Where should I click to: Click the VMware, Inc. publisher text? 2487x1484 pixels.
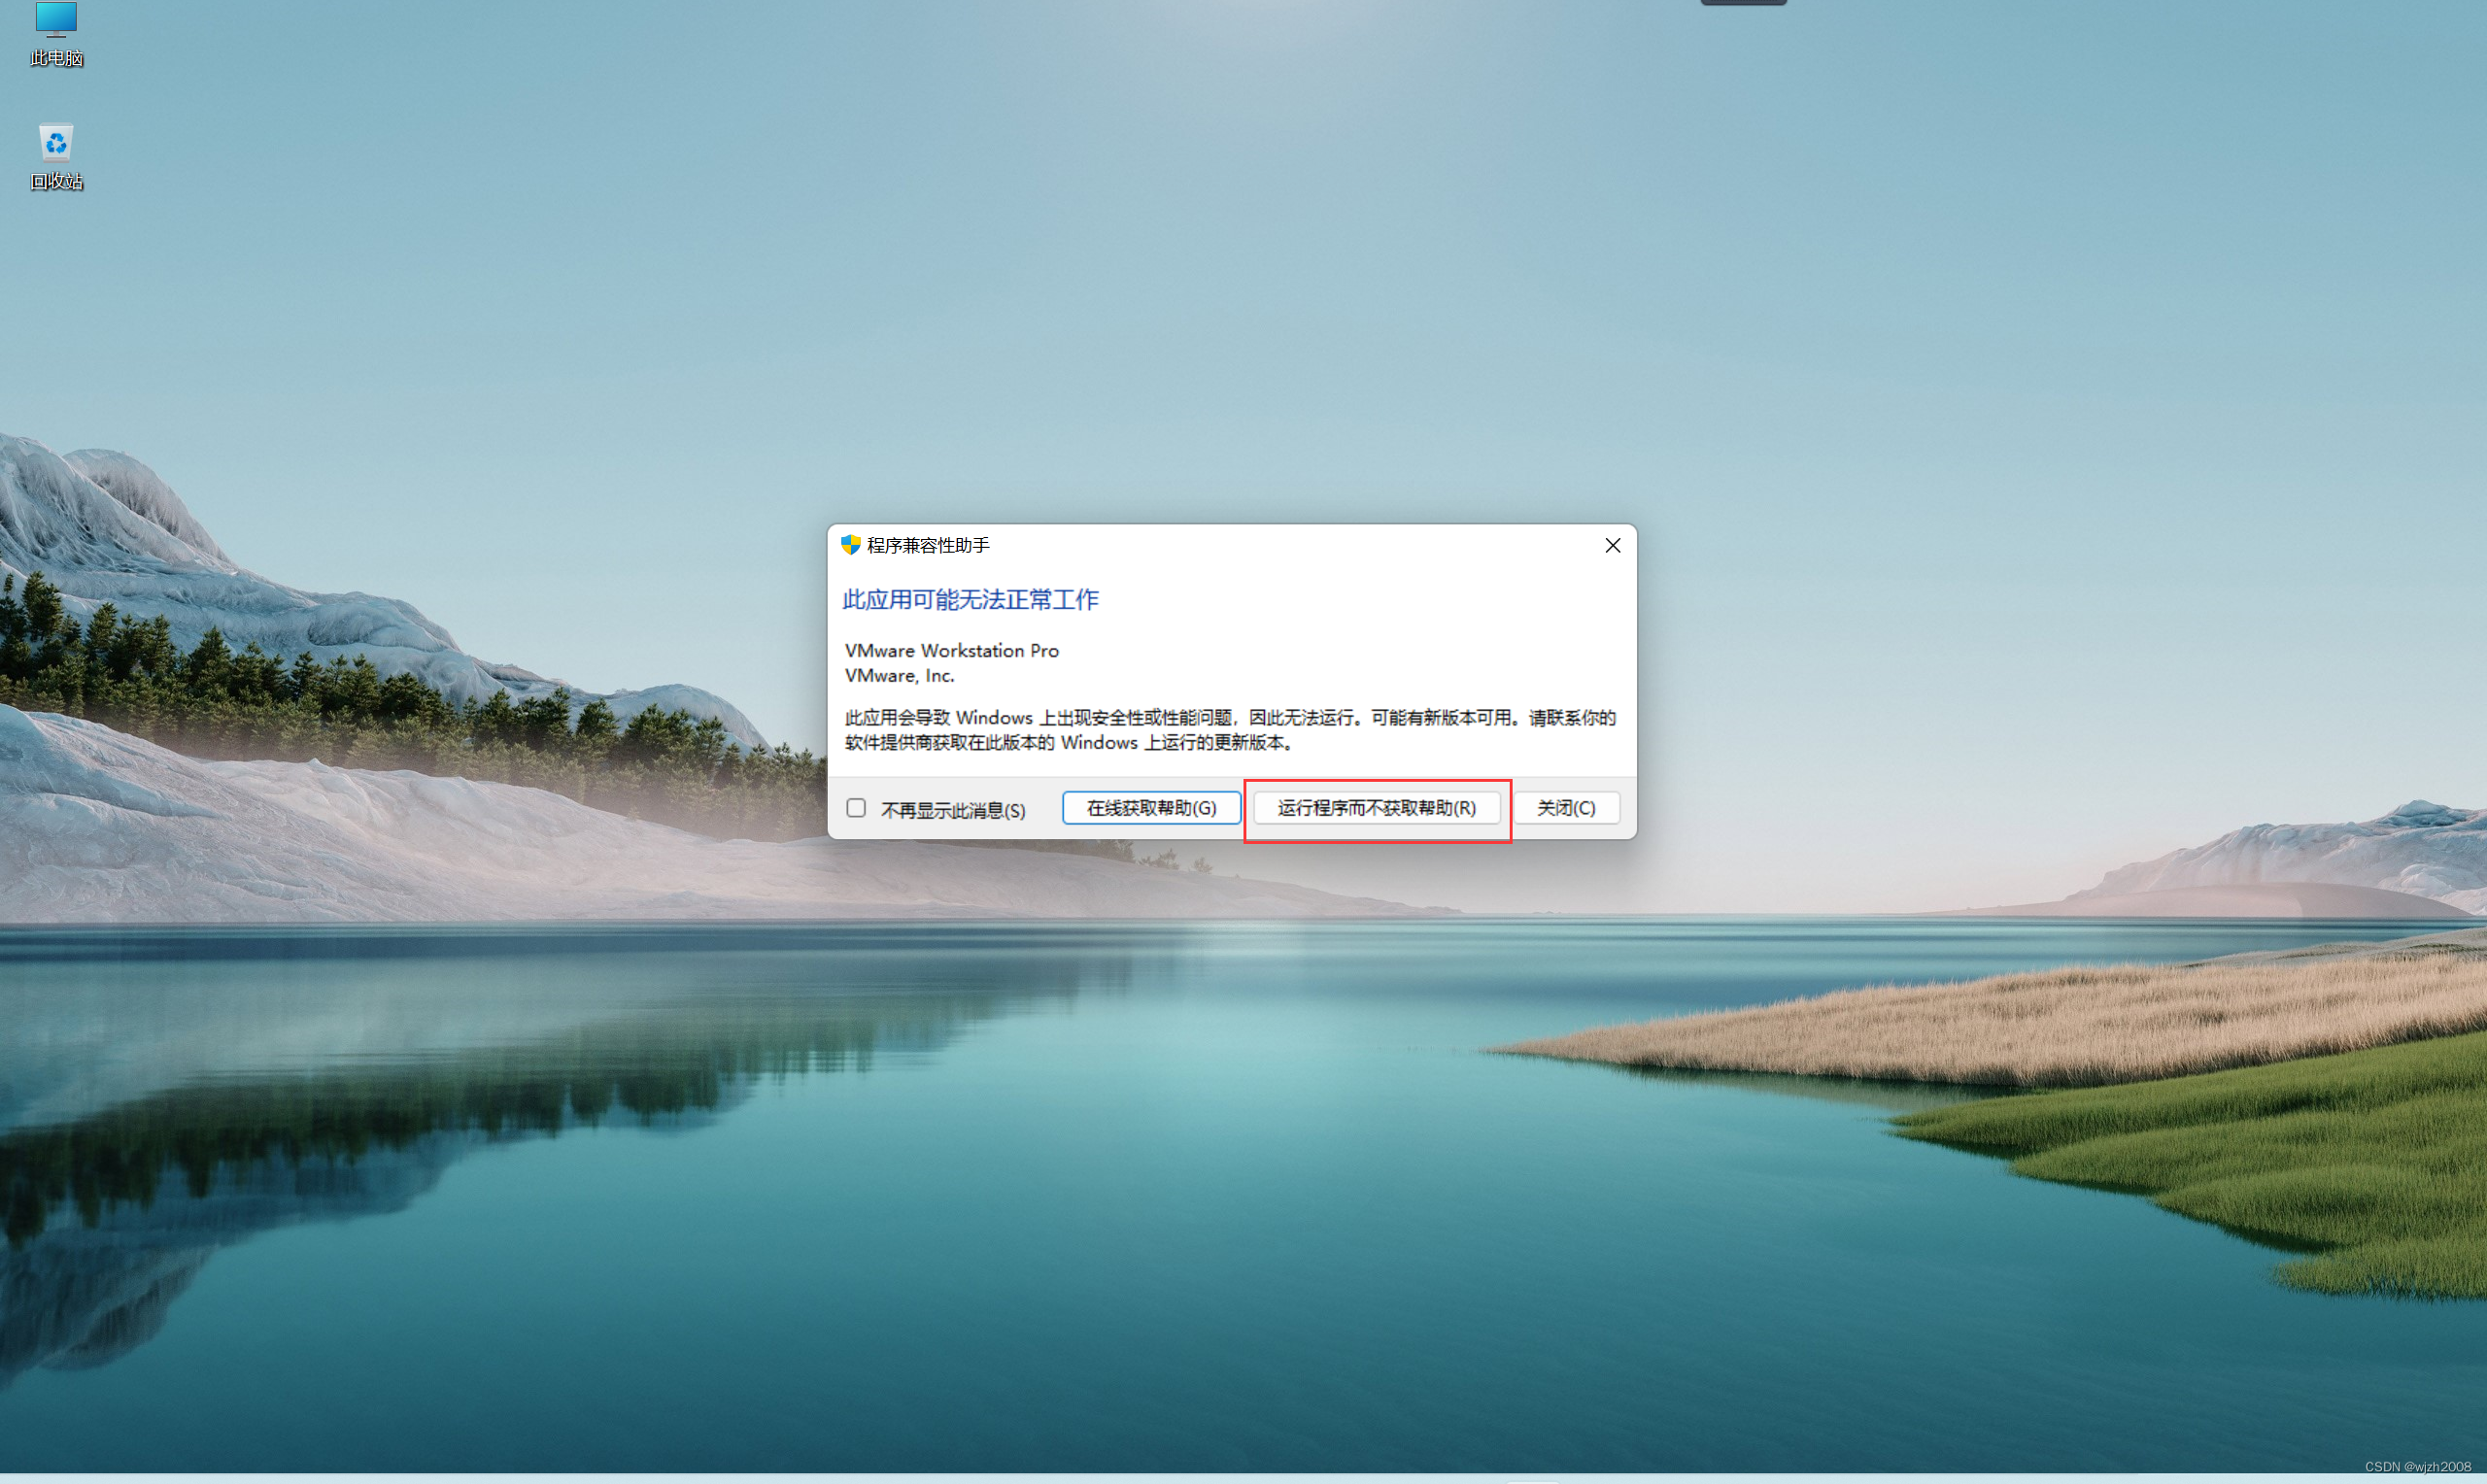(899, 675)
